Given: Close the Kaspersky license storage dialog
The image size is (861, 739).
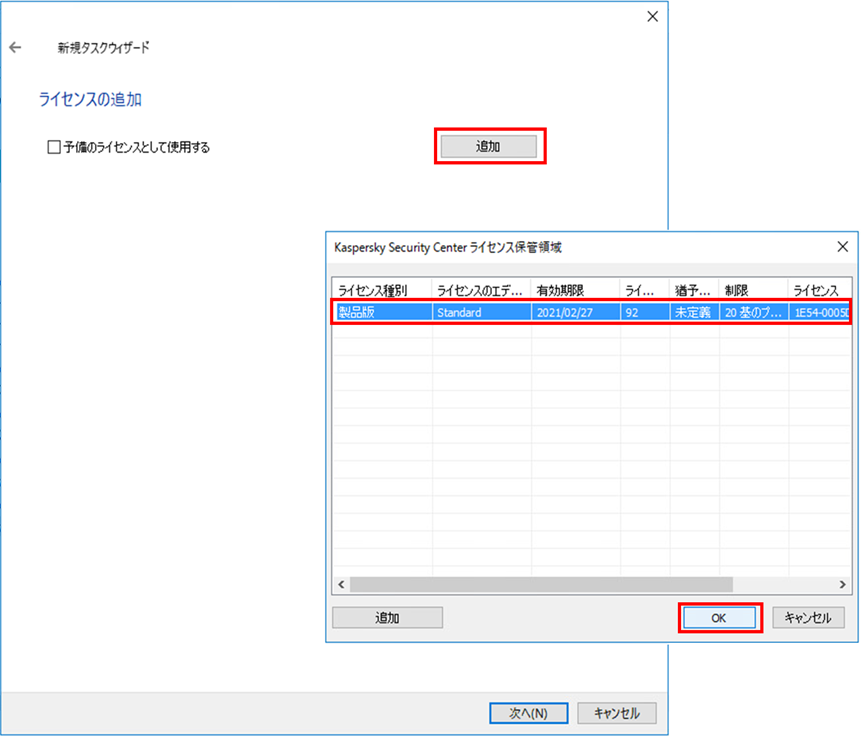Looking at the screenshot, I should point(842,246).
